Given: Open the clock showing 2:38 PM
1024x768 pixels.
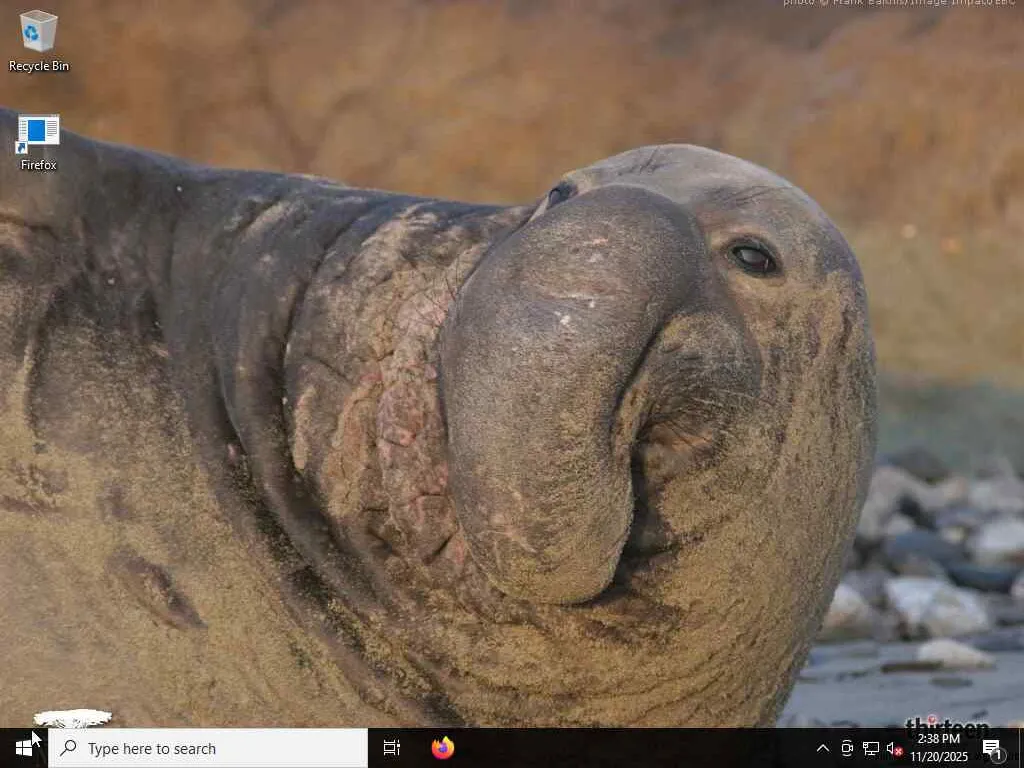Looking at the screenshot, I should [939, 748].
